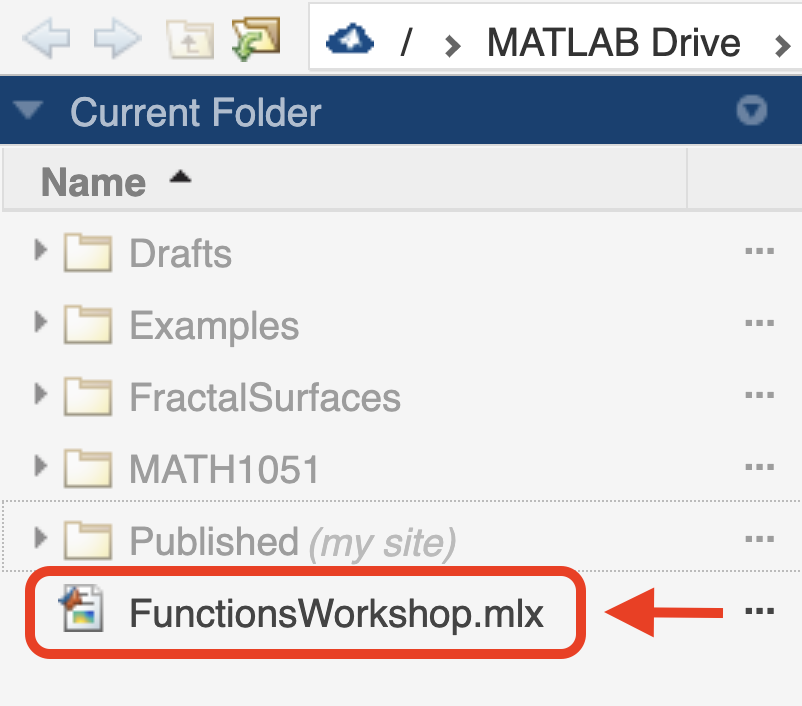Go up one folder level icon

coord(190,39)
